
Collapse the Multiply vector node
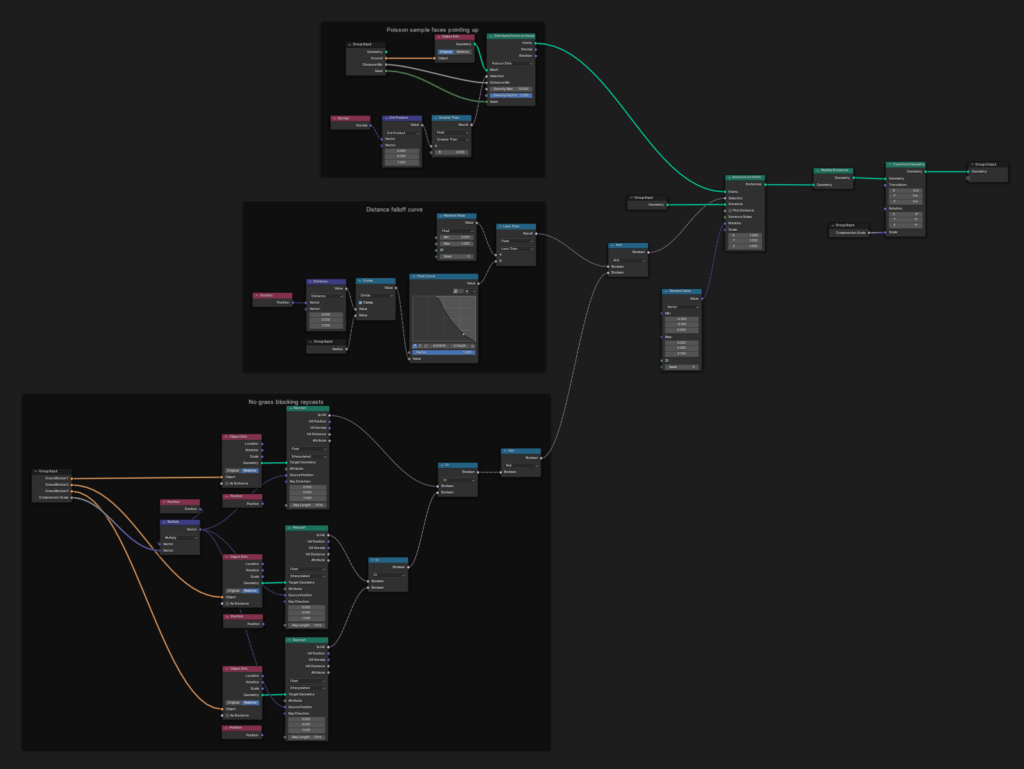(x=164, y=522)
